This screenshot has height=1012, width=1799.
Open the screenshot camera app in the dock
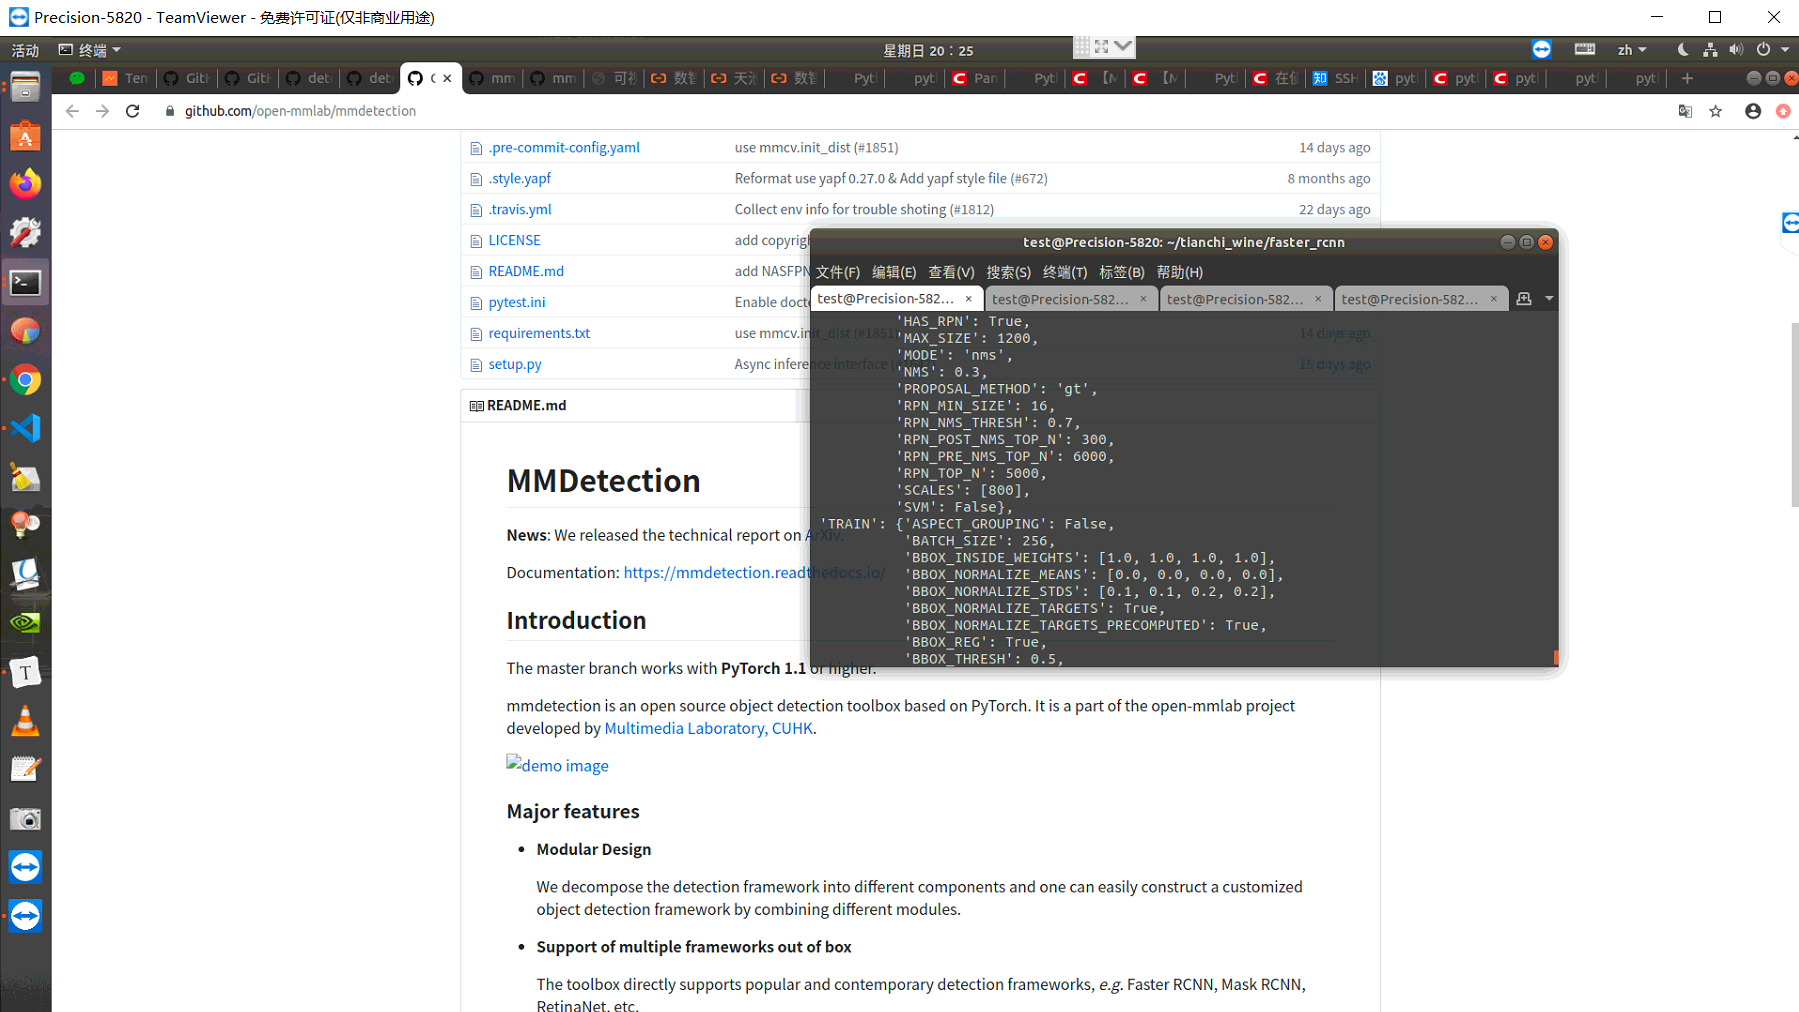25,819
